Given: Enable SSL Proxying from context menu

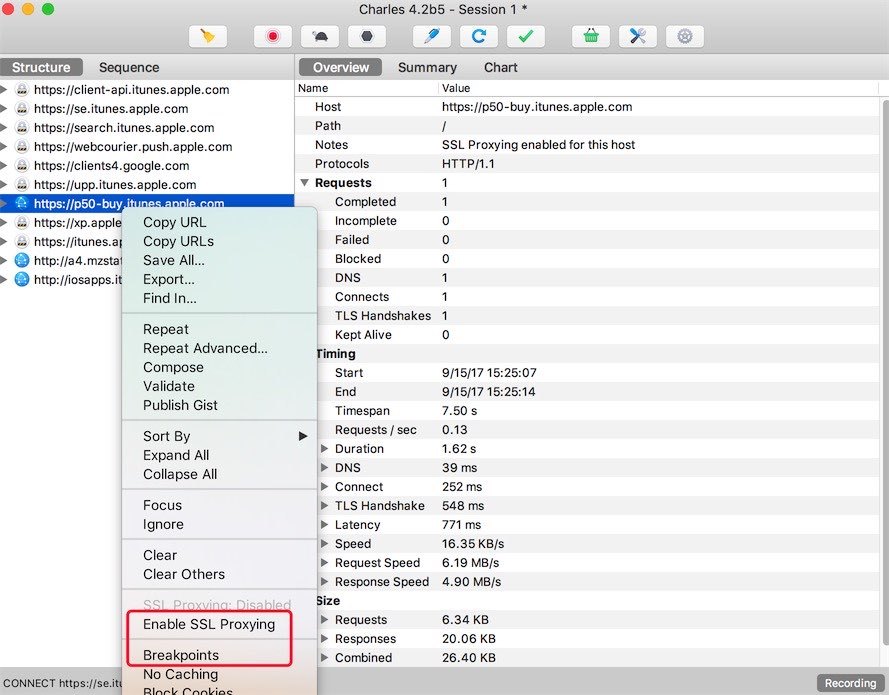Looking at the screenshot, I should pyautogui.click(x=208, y=624).
